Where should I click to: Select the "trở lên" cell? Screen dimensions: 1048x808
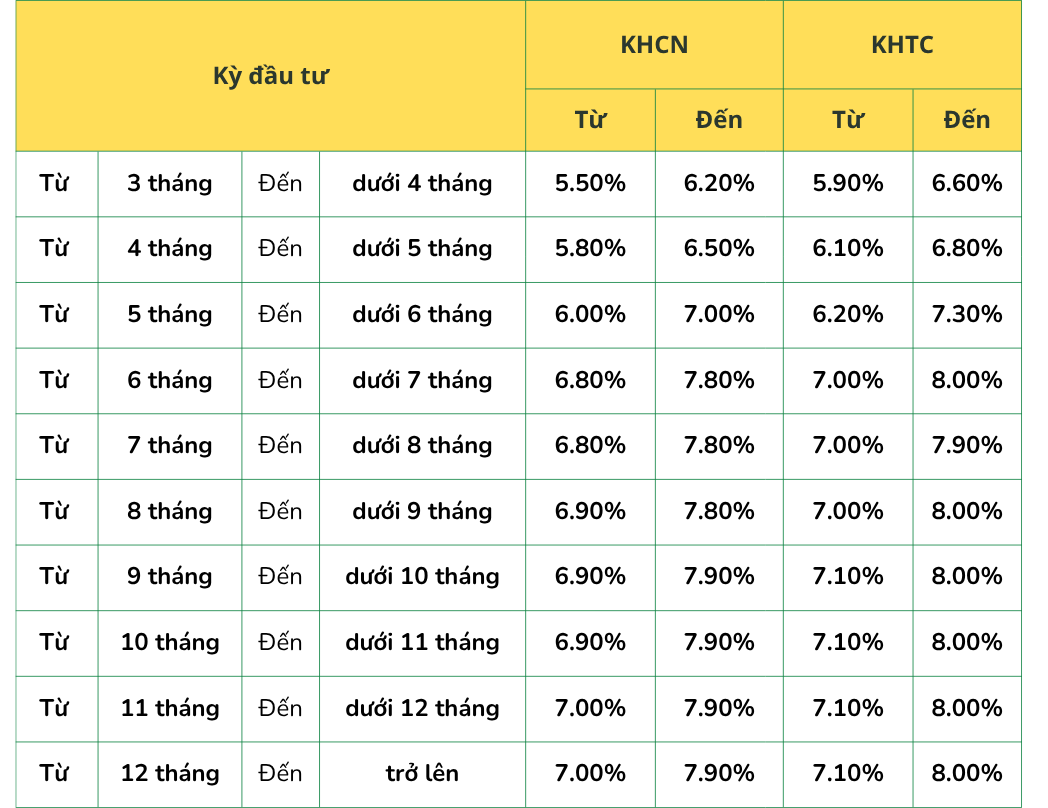pos(422,773)
